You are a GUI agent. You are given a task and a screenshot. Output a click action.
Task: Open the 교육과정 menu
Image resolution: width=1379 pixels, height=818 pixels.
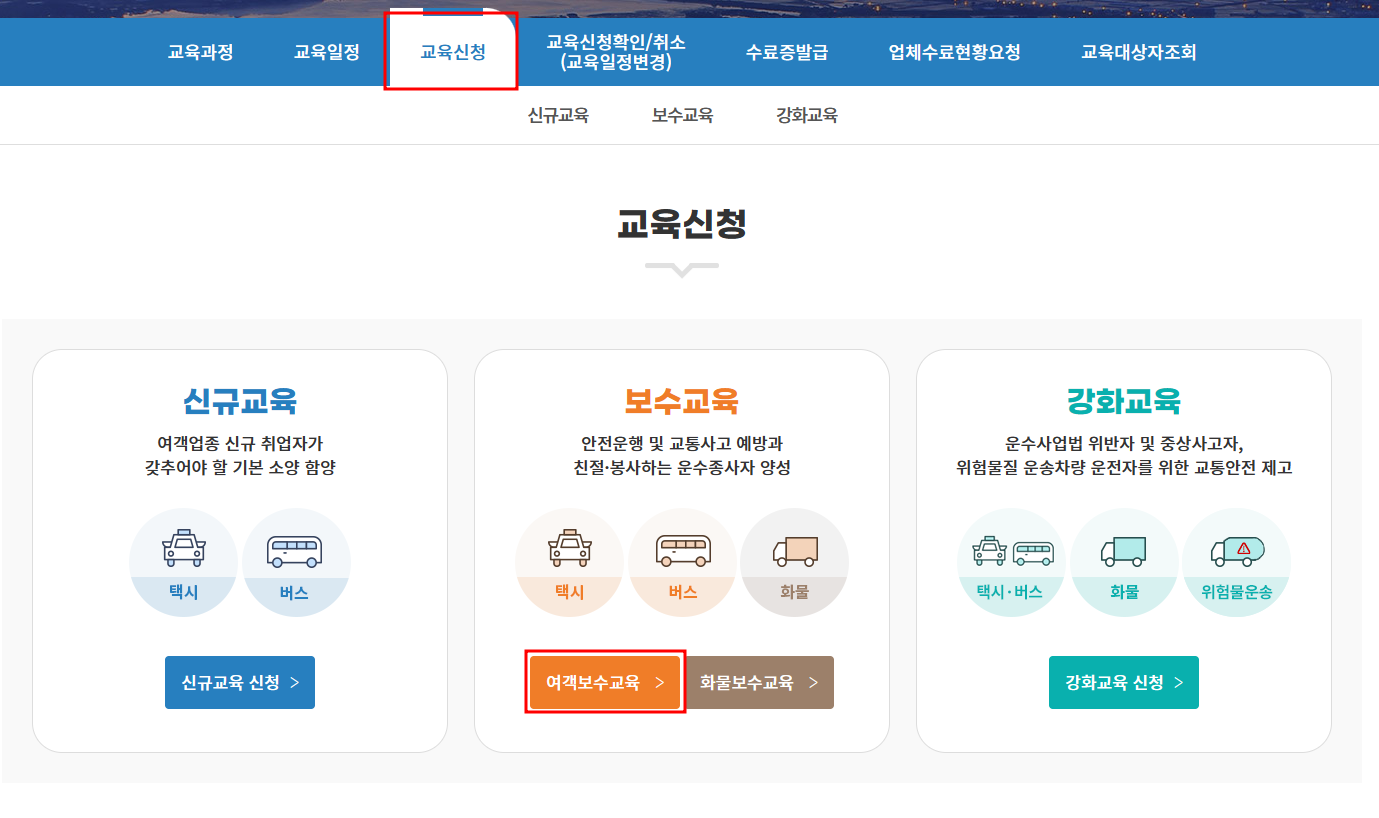[x=200, y=51]
